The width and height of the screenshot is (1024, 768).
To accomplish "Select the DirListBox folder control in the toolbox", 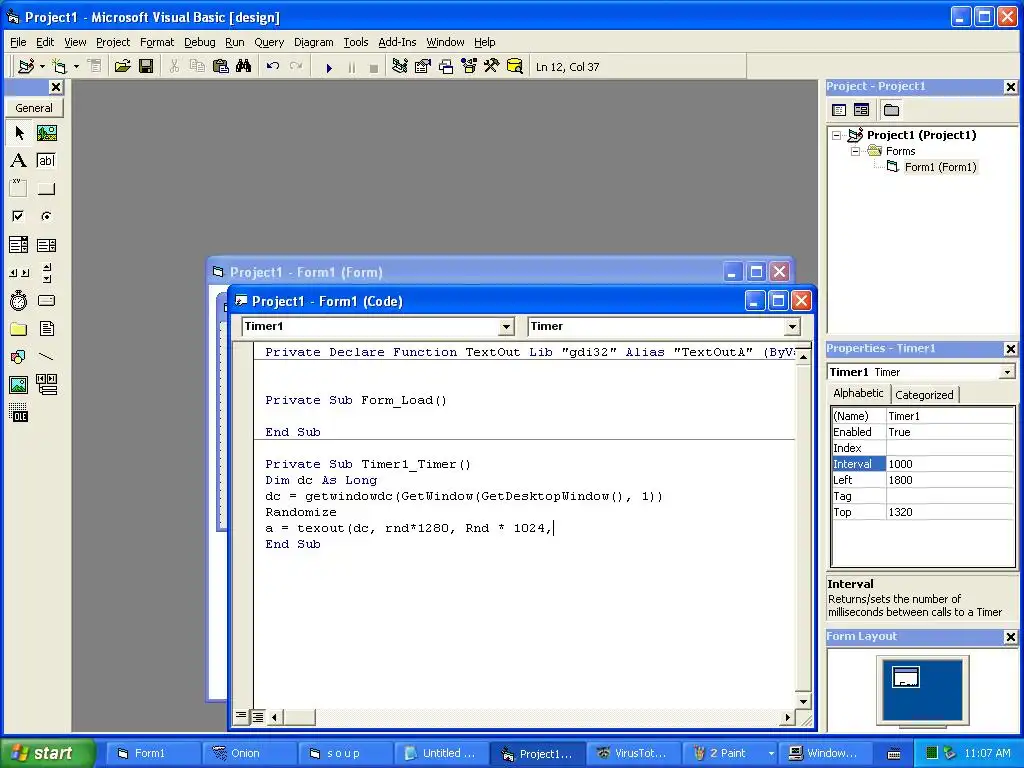I will point(19,328).
